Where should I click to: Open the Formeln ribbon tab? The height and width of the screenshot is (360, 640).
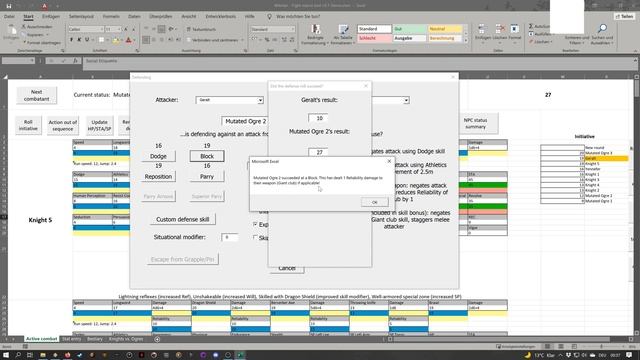(111, 16)
